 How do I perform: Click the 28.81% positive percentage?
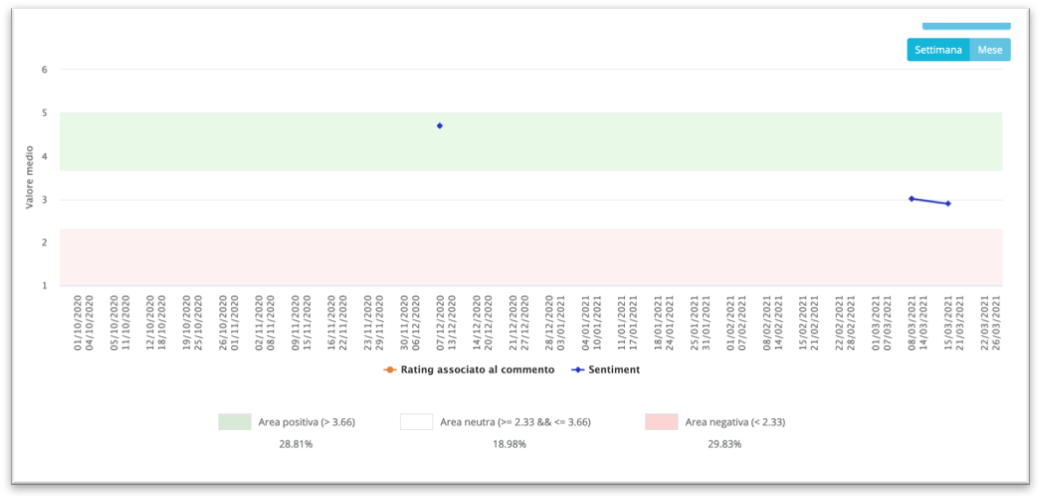296,444
